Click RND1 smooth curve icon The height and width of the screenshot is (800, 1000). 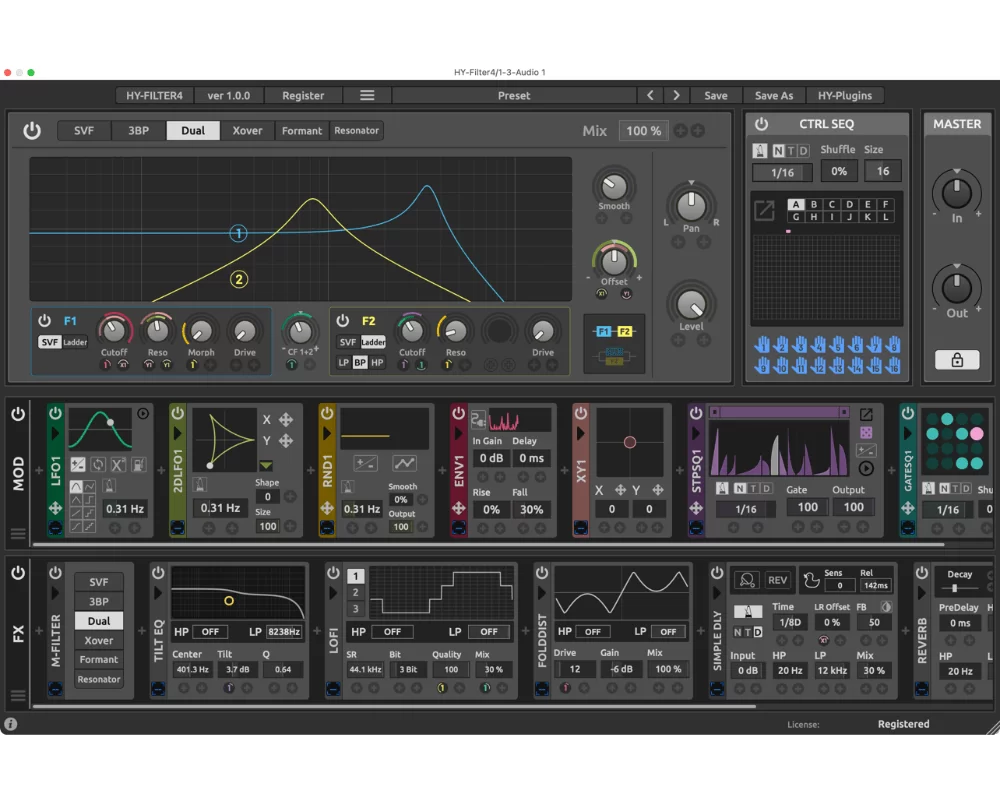404,463
